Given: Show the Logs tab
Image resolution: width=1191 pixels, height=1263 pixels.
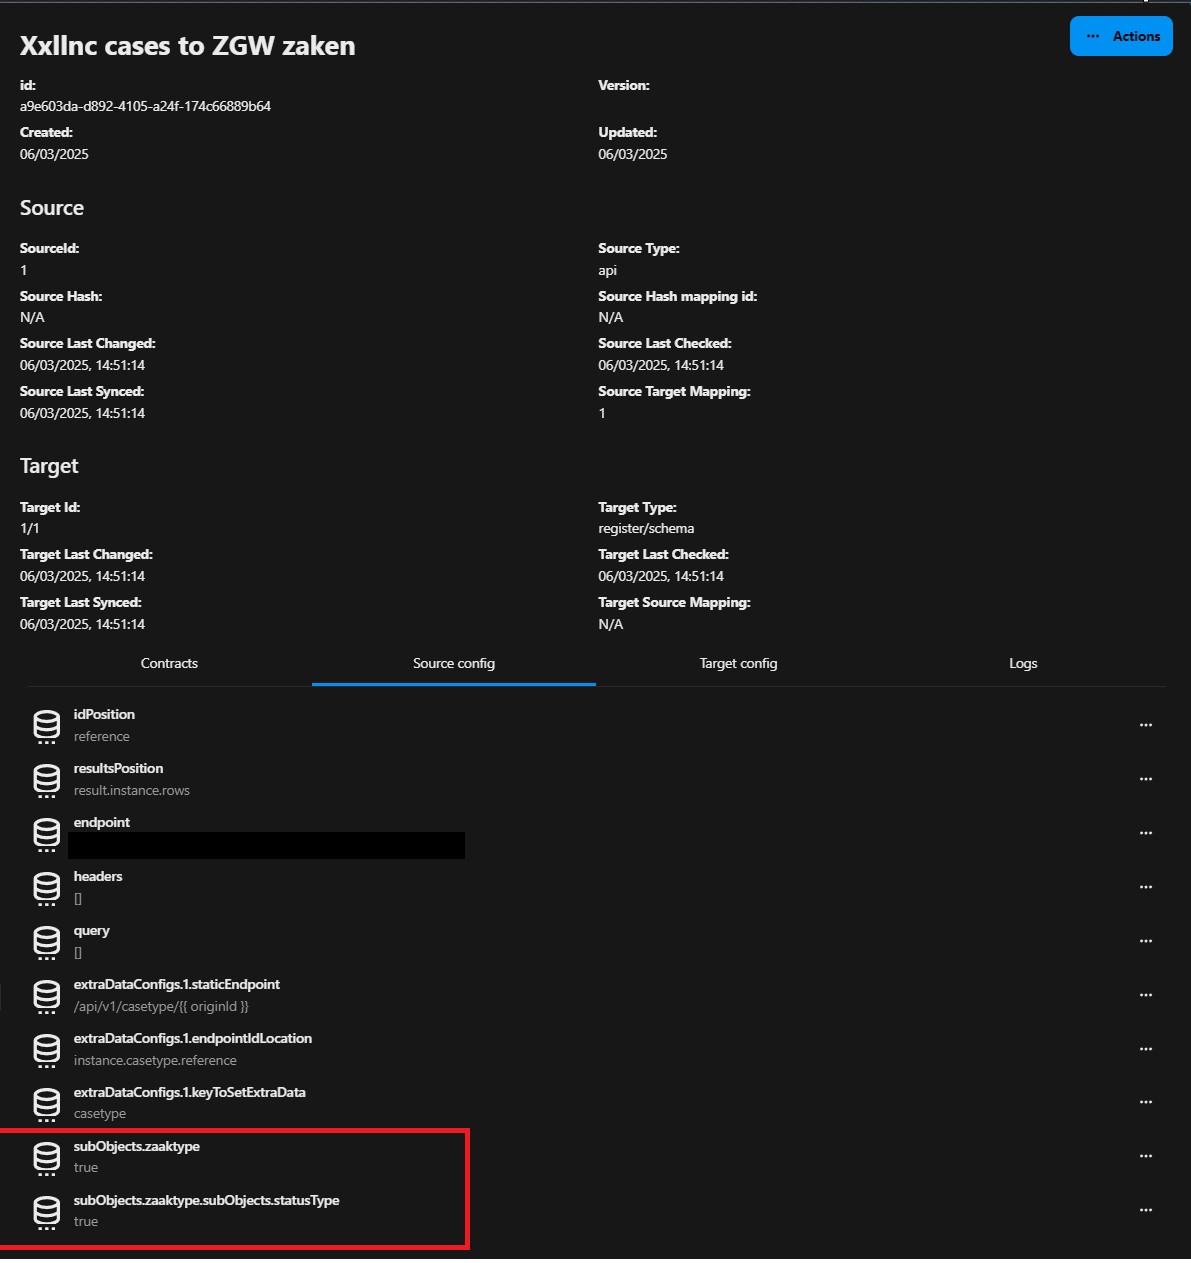Looking at the screenshot, I should [1023, 663].
